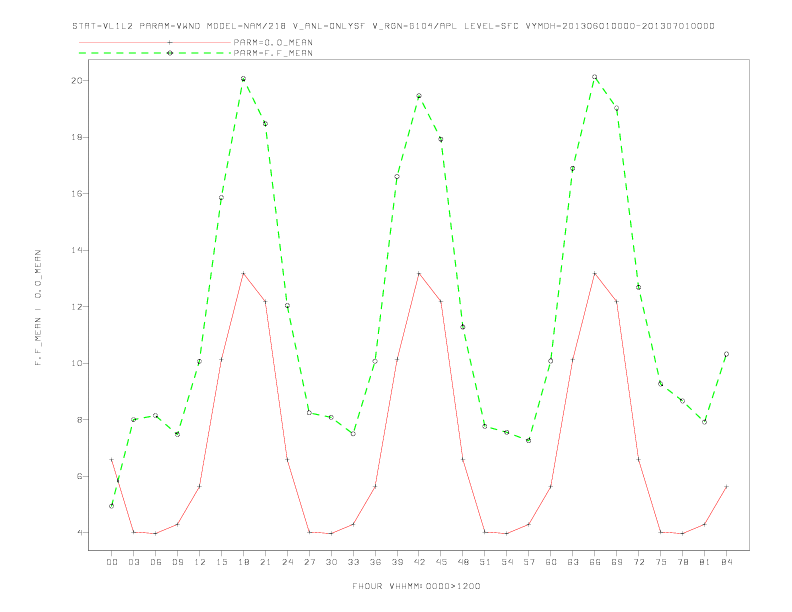Click x-axis tick label 09
The image size is (792, 612).
point(177,562)
